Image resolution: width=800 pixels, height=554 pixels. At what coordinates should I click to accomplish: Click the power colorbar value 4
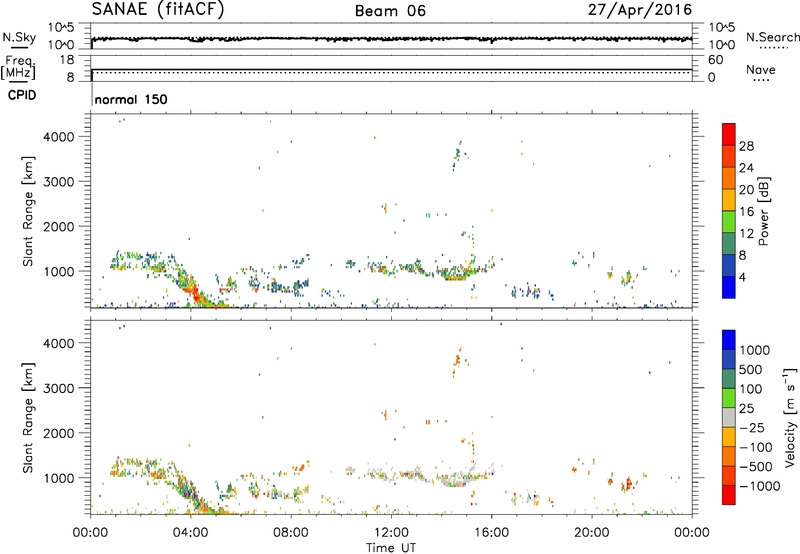743,278
